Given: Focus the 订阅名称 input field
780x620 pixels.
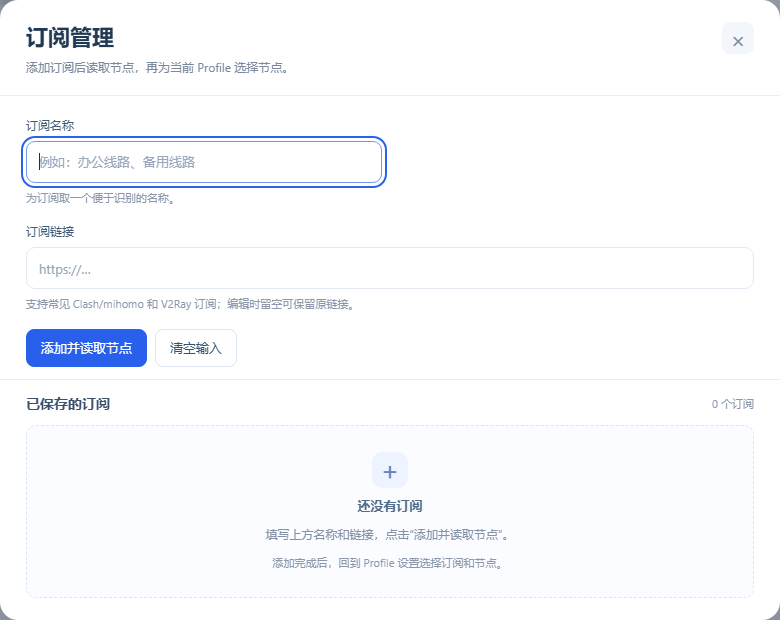Looking at the screenshot, I should [204, 162].
